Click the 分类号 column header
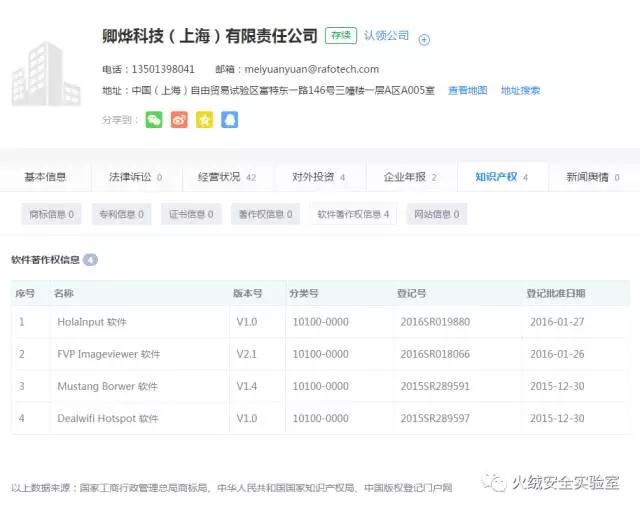This screenshot has height=511, width=640. point(304,293)
